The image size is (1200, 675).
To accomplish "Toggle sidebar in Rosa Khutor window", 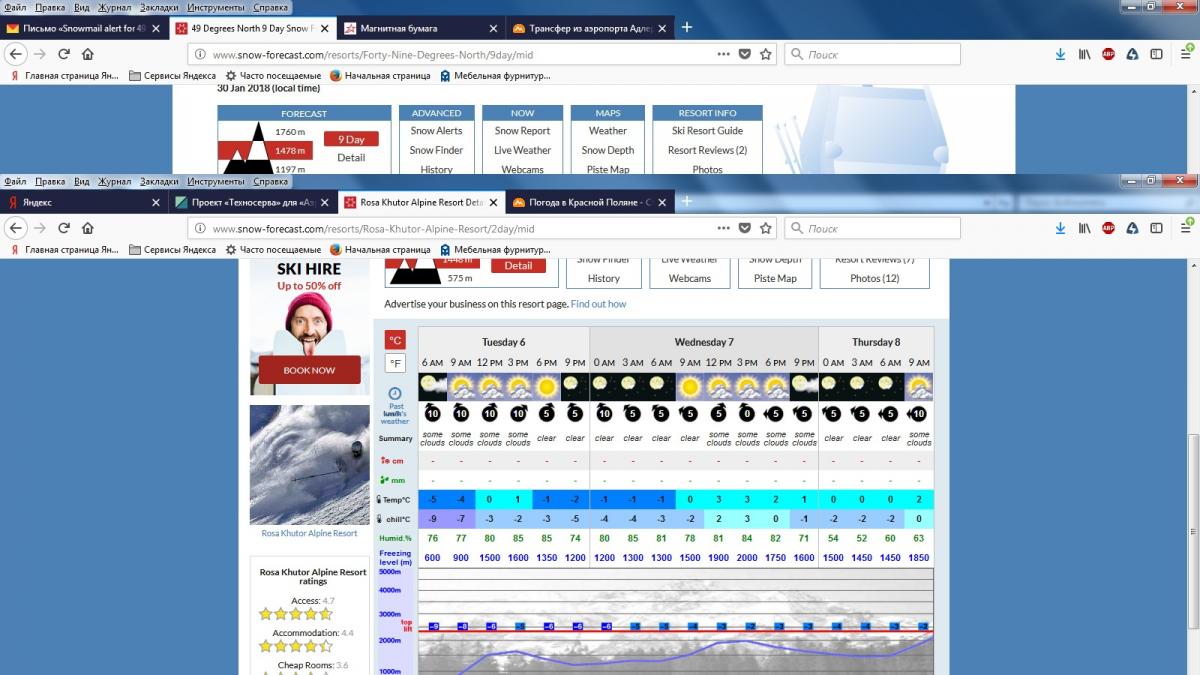I will coord(1155,228).
